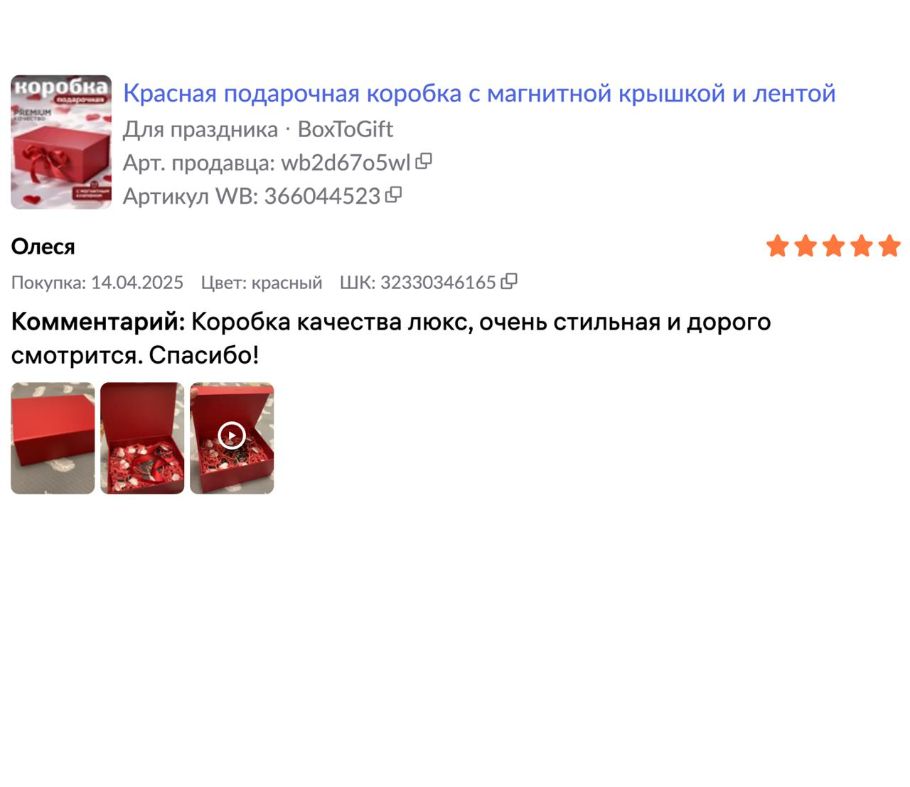The height and width of the screenshot is (787, 910).
Task: Open the red gift box product image
Action: (x=61, y=142)
